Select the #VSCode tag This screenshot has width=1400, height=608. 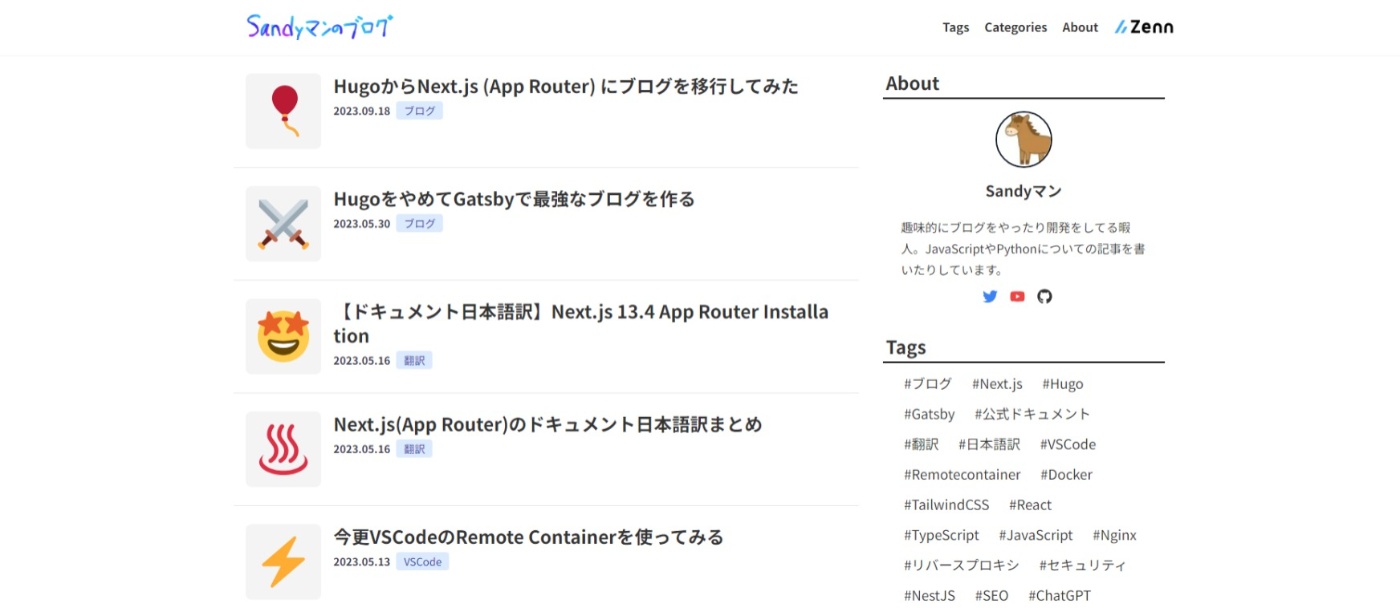pyautogui.click(x=1068, y=444)
